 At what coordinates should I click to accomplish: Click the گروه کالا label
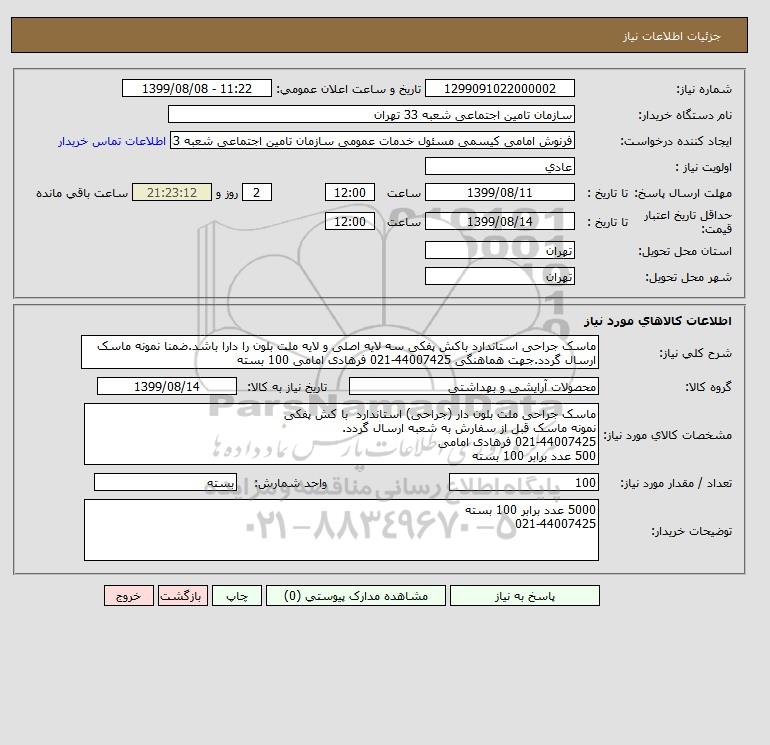pos(708,387)
